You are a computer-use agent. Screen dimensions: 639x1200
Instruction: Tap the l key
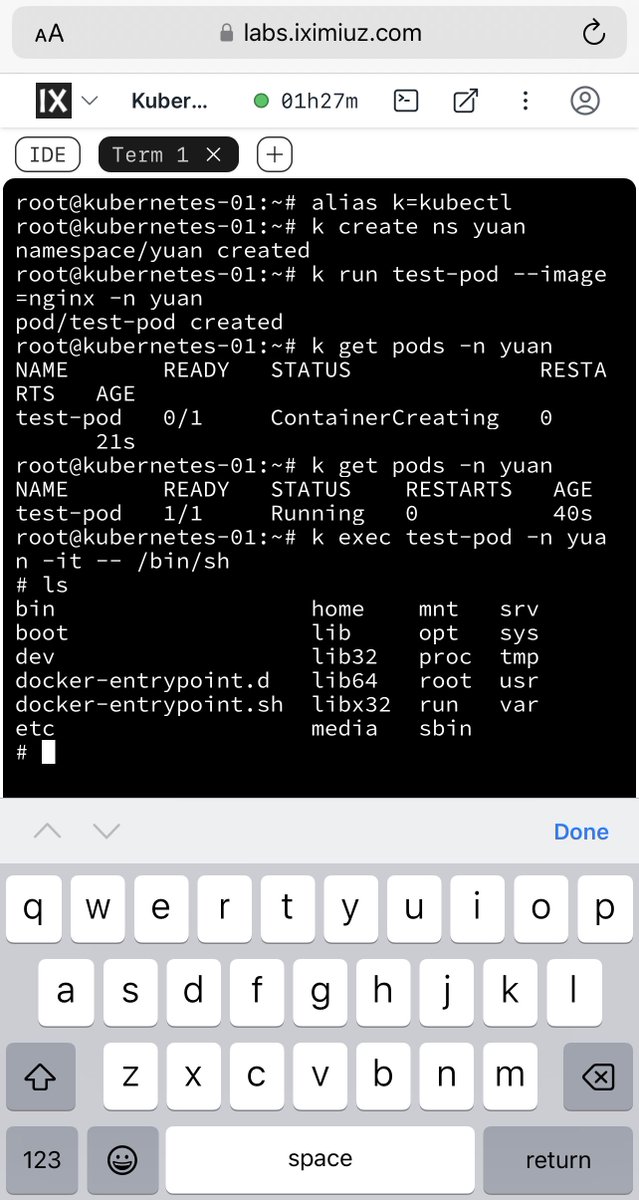tap(574, 991)
